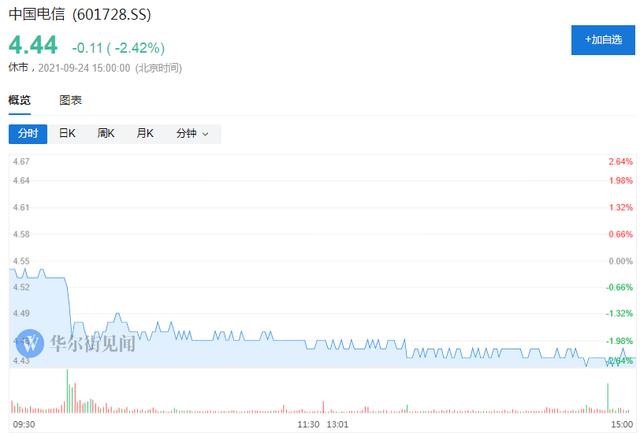The height and width of the screenshot is (433, 640).
Task: Click the 1.32% red percent label
Action: tap(620, 207)
